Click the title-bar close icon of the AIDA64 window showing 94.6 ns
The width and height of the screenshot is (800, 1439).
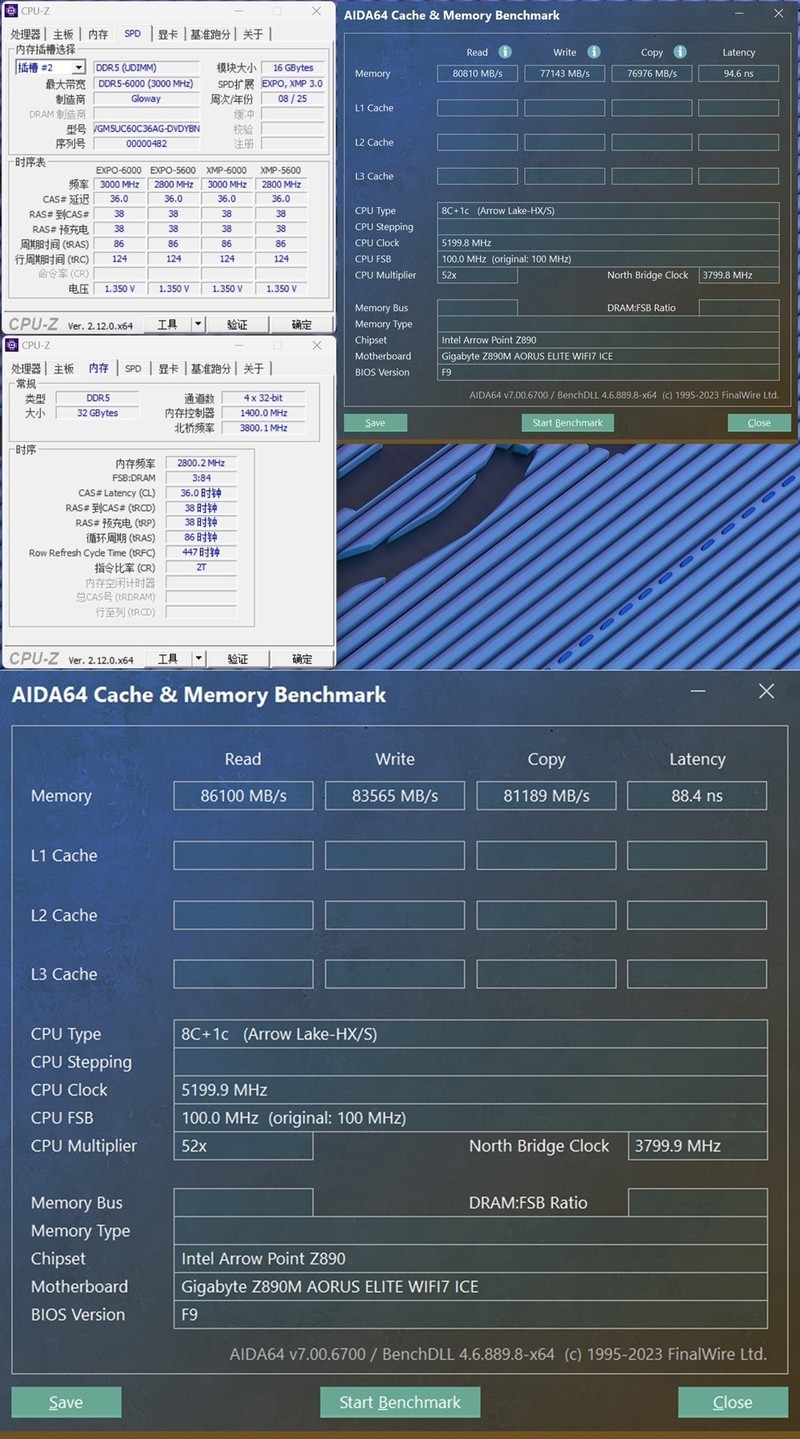(779, 14)
